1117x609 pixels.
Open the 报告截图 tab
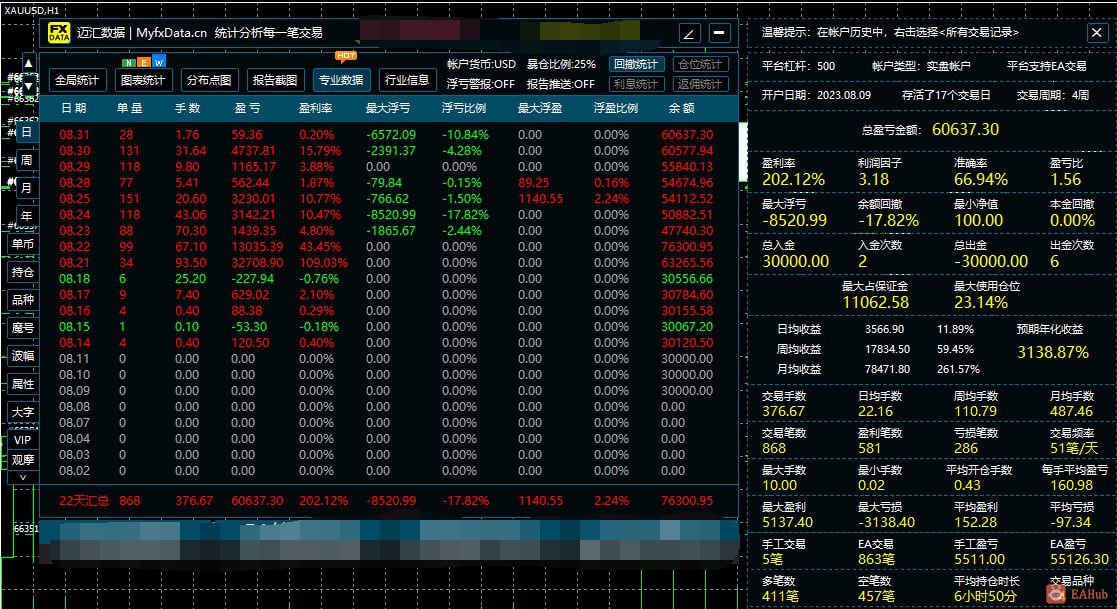tap(275, 80)
